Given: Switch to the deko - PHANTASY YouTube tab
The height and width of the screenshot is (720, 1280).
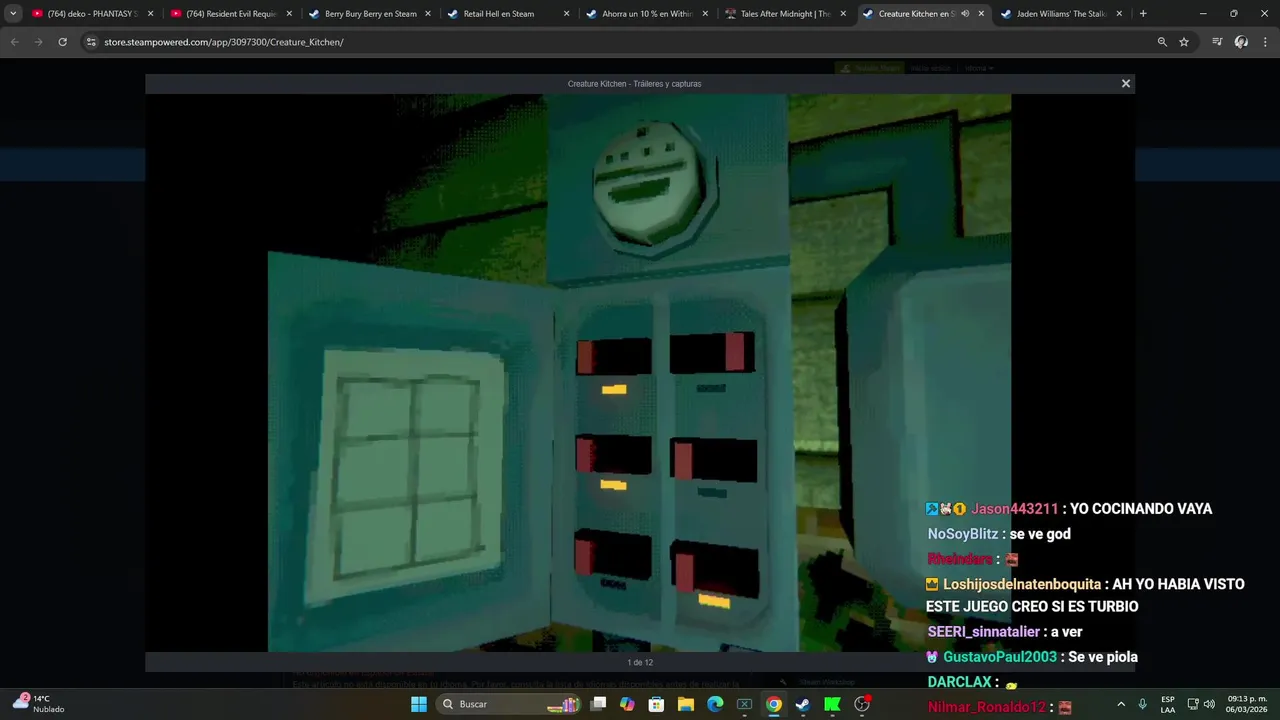Looking at the screenshot, I should [90, 14].
